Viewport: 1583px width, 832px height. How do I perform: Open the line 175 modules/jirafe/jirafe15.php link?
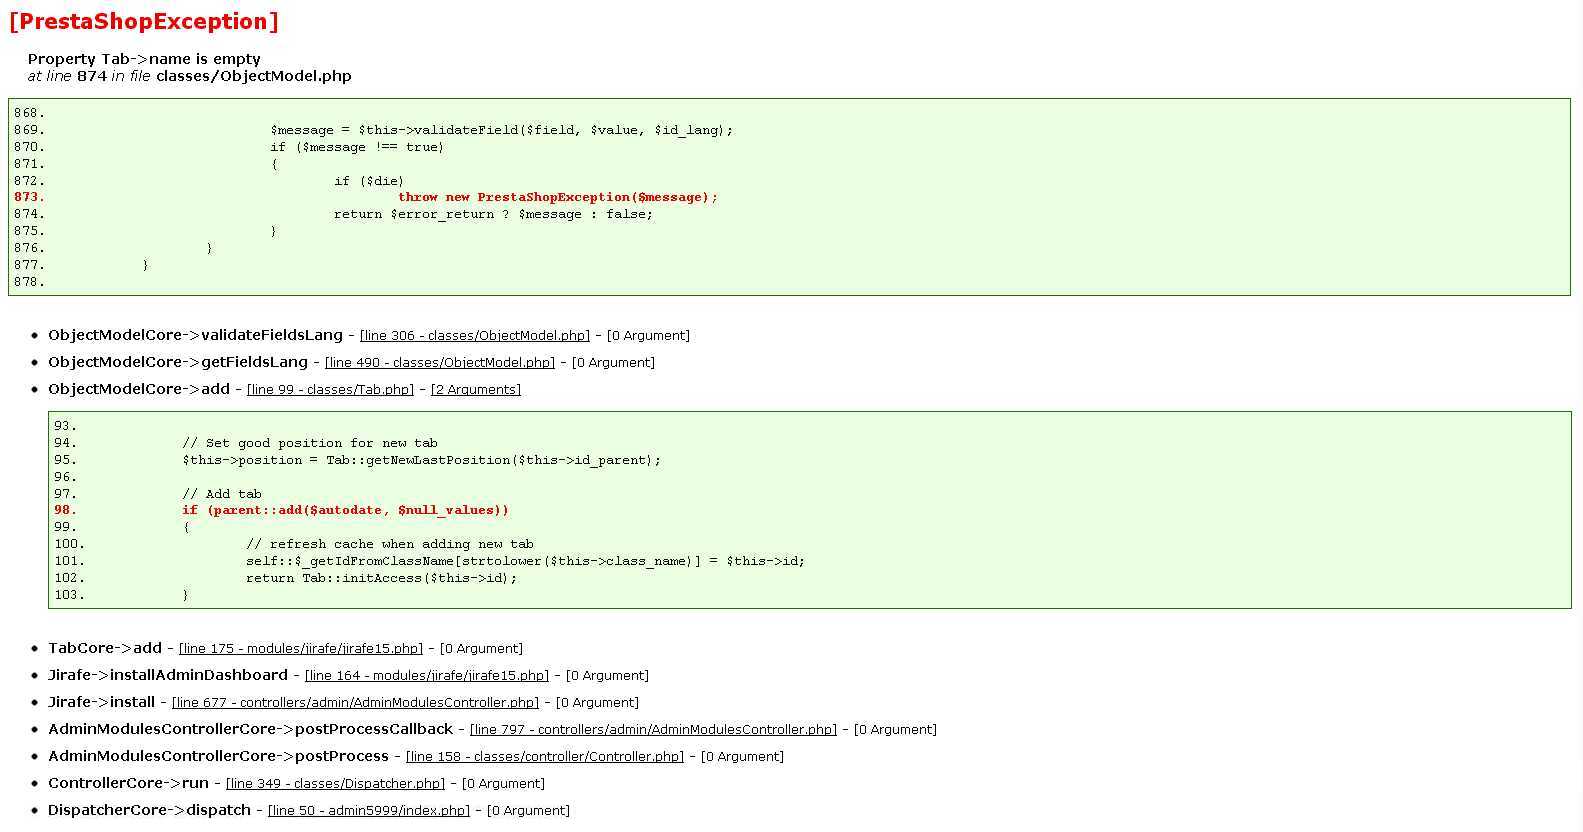tap(301, 649)
